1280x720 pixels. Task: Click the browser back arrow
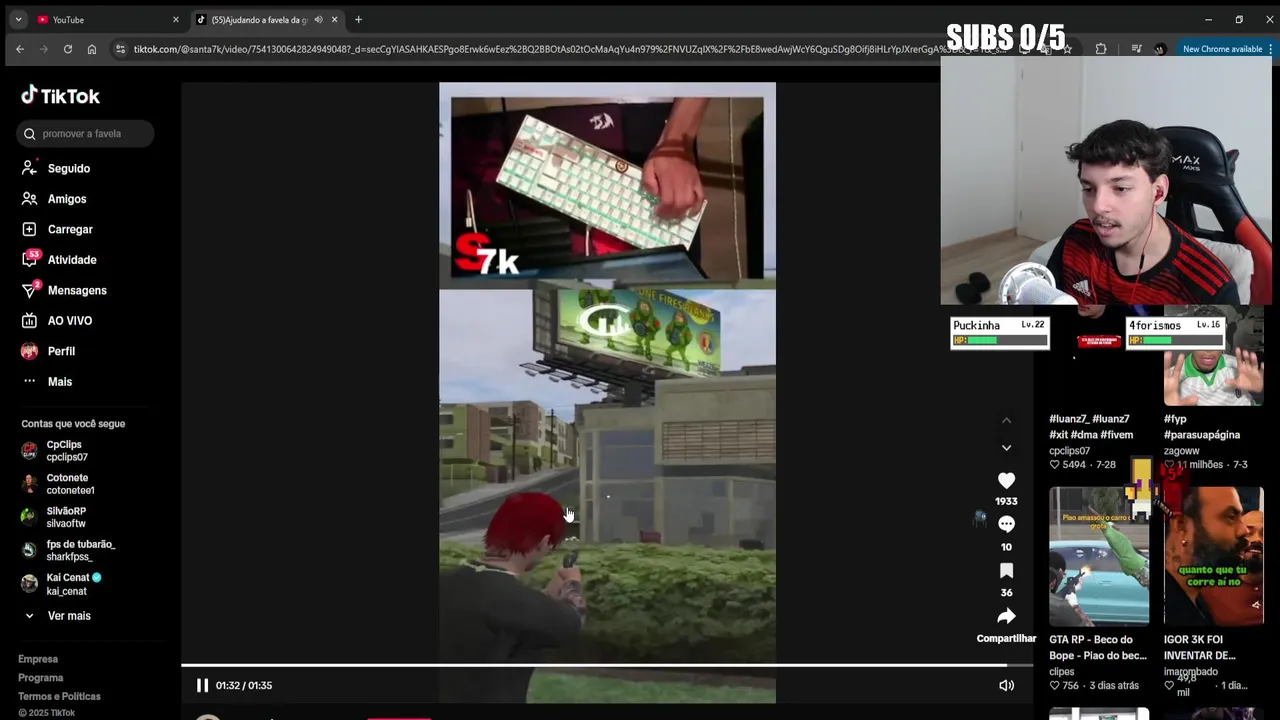tap(20, 49)
